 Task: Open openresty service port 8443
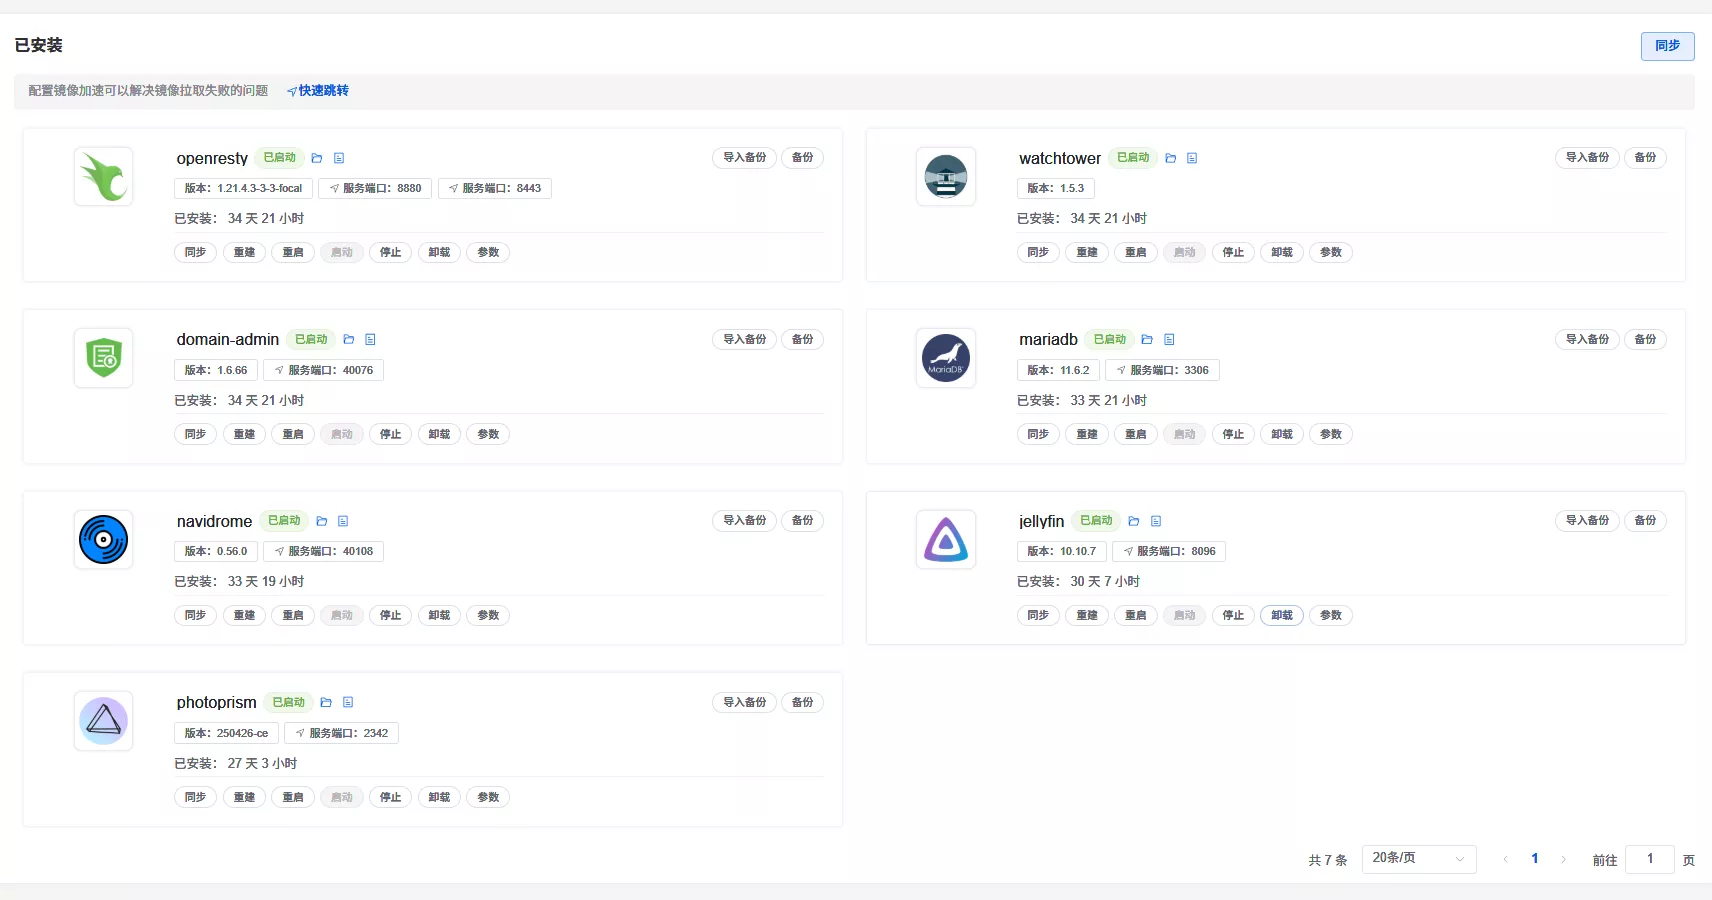coord(495,188)
